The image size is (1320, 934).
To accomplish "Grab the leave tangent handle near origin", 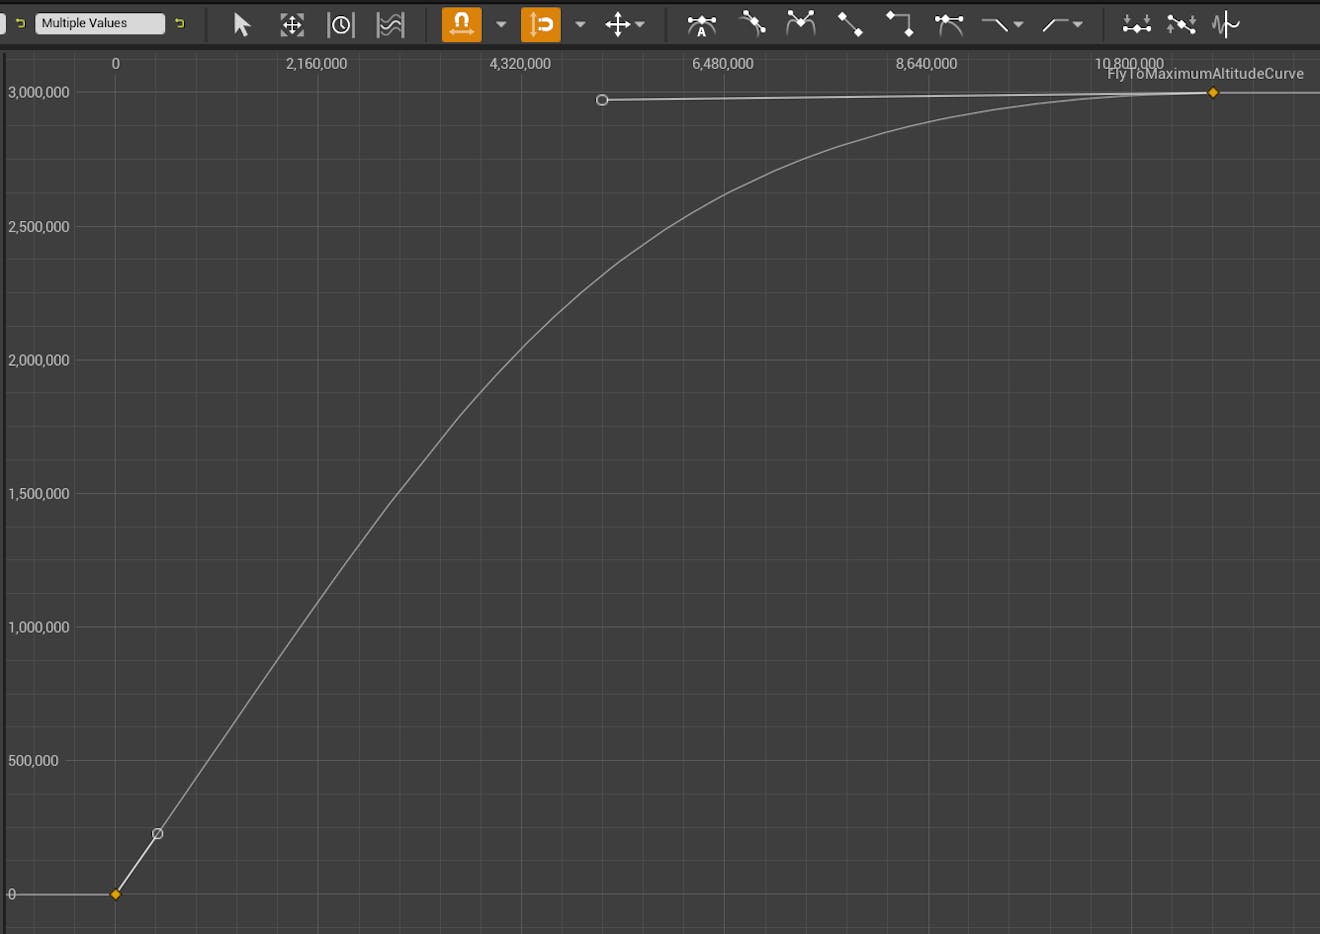I will (157, 834).
